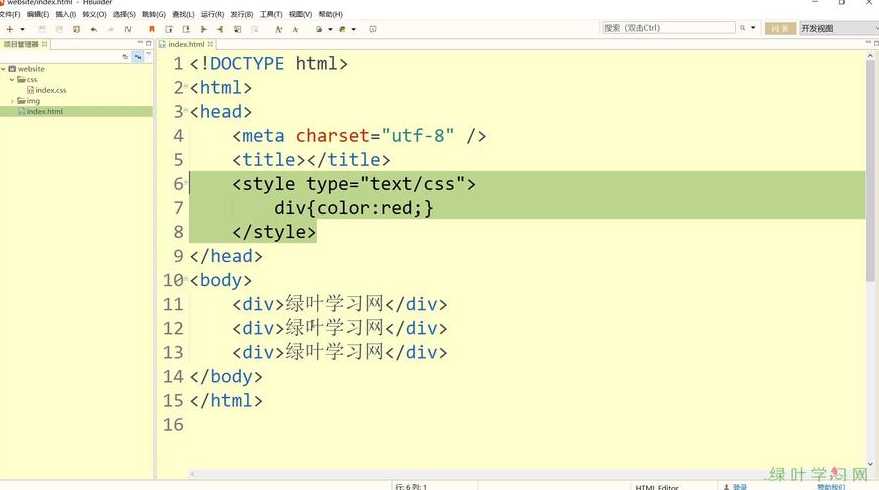This screenshot has width=879, height=490.
Task: Select the css folder in the tree
Action: [x=27, y=80]
